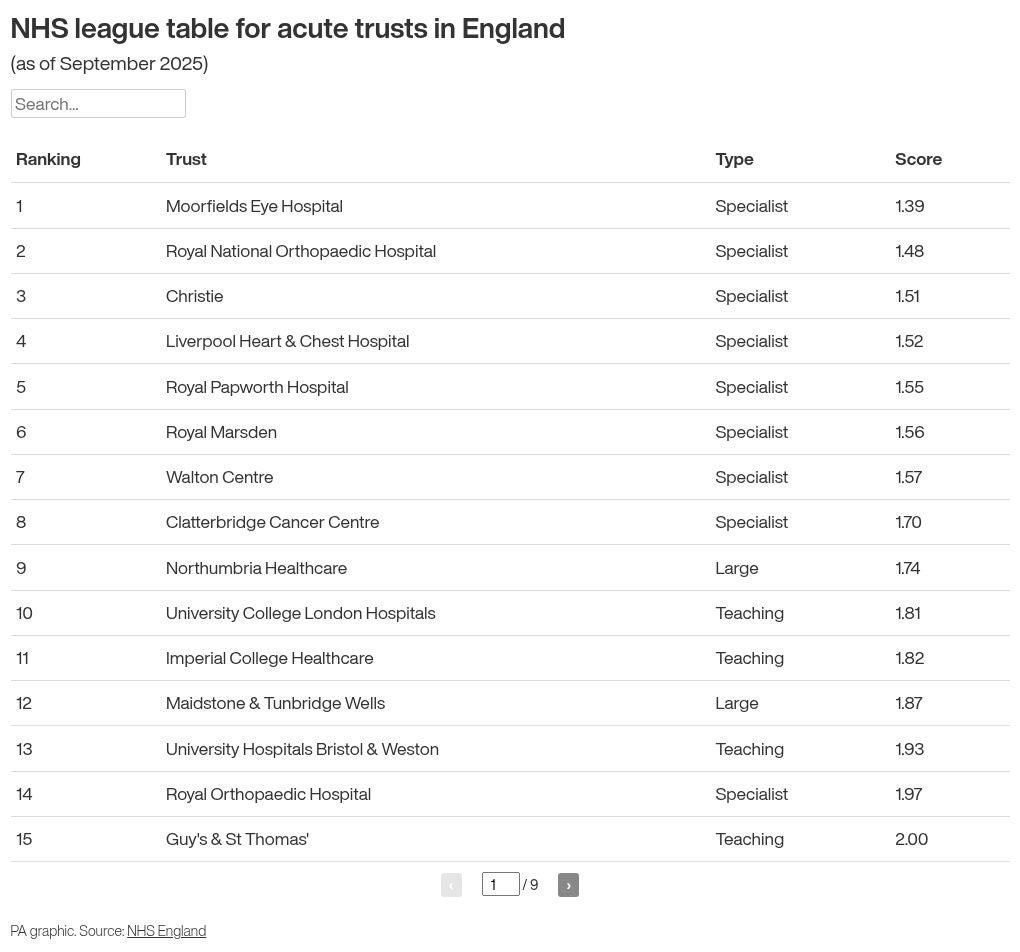
Task: Select the page number box
Action: 500,884
